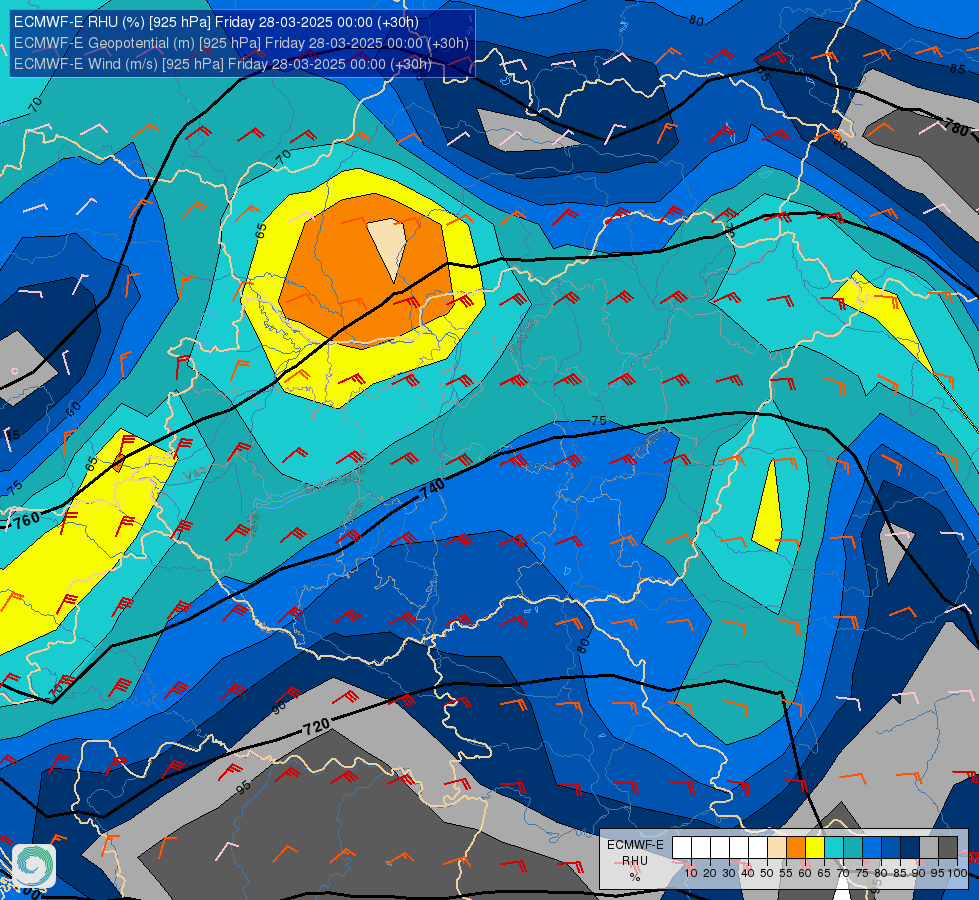Select the ECMWF-E Wind (m/s) title line

(x=223, y=64)
